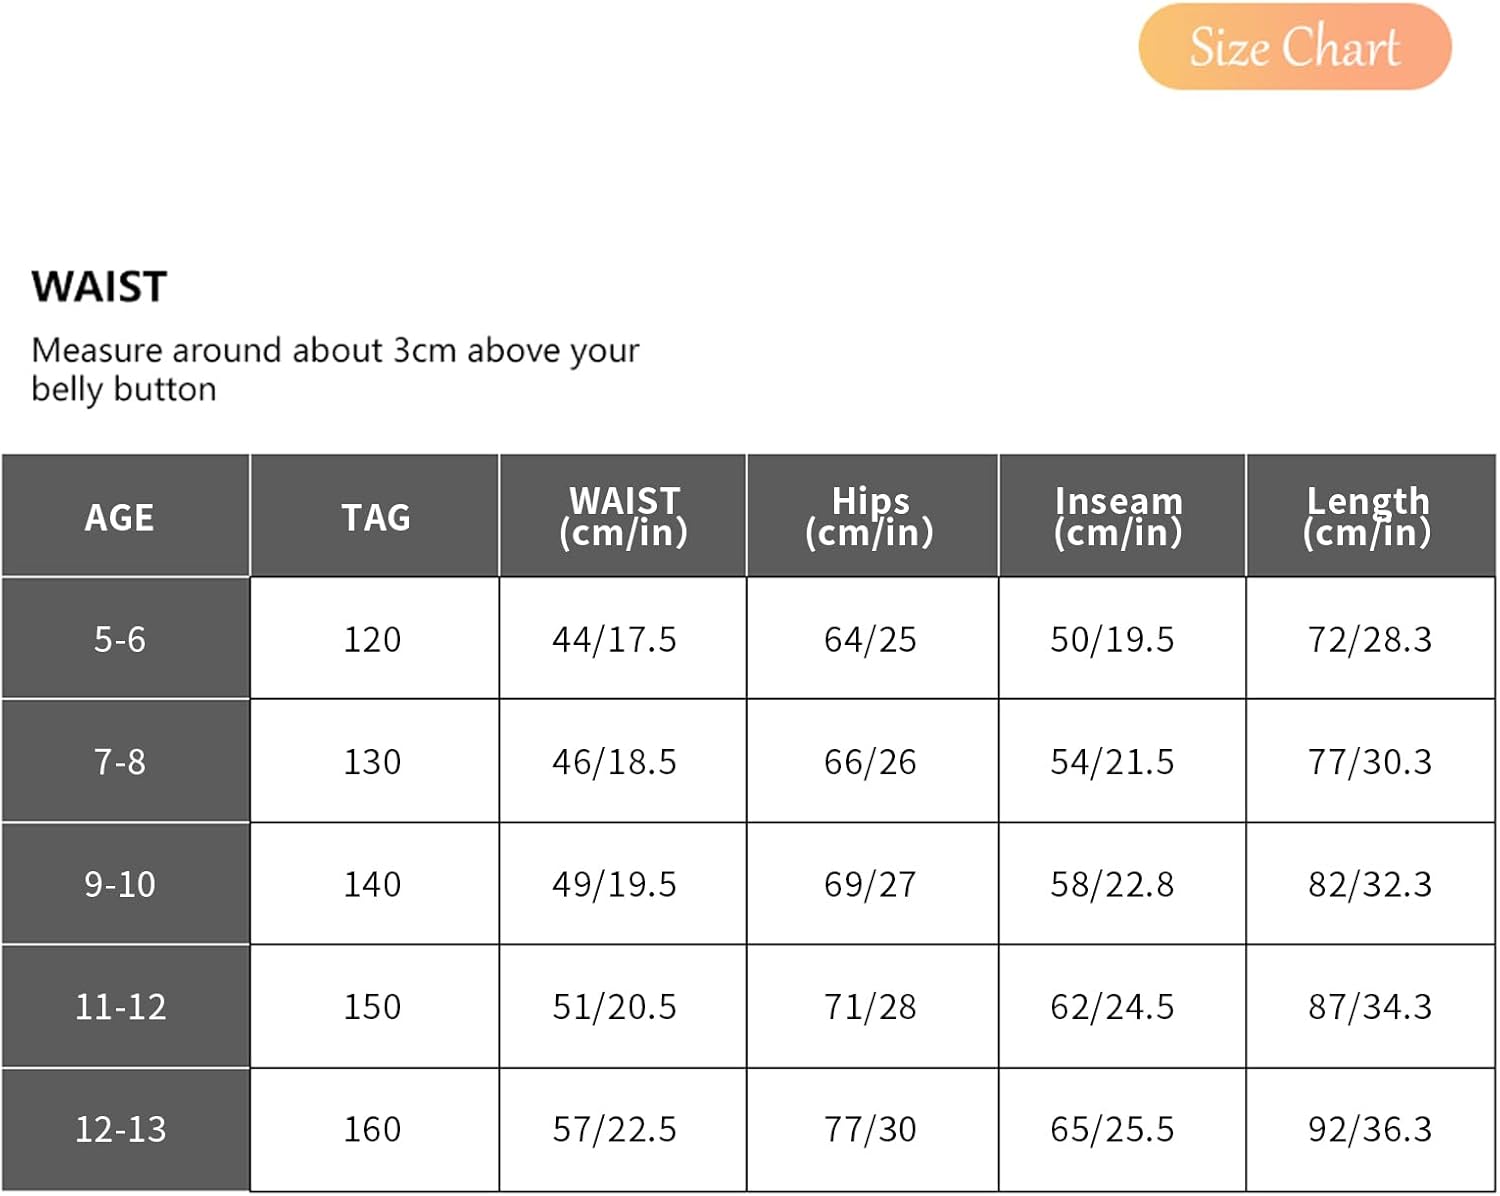Viewport: 1500px width, 1196px height.
Task: Click the WAIST heading above the table
Action: coord(99,287)
